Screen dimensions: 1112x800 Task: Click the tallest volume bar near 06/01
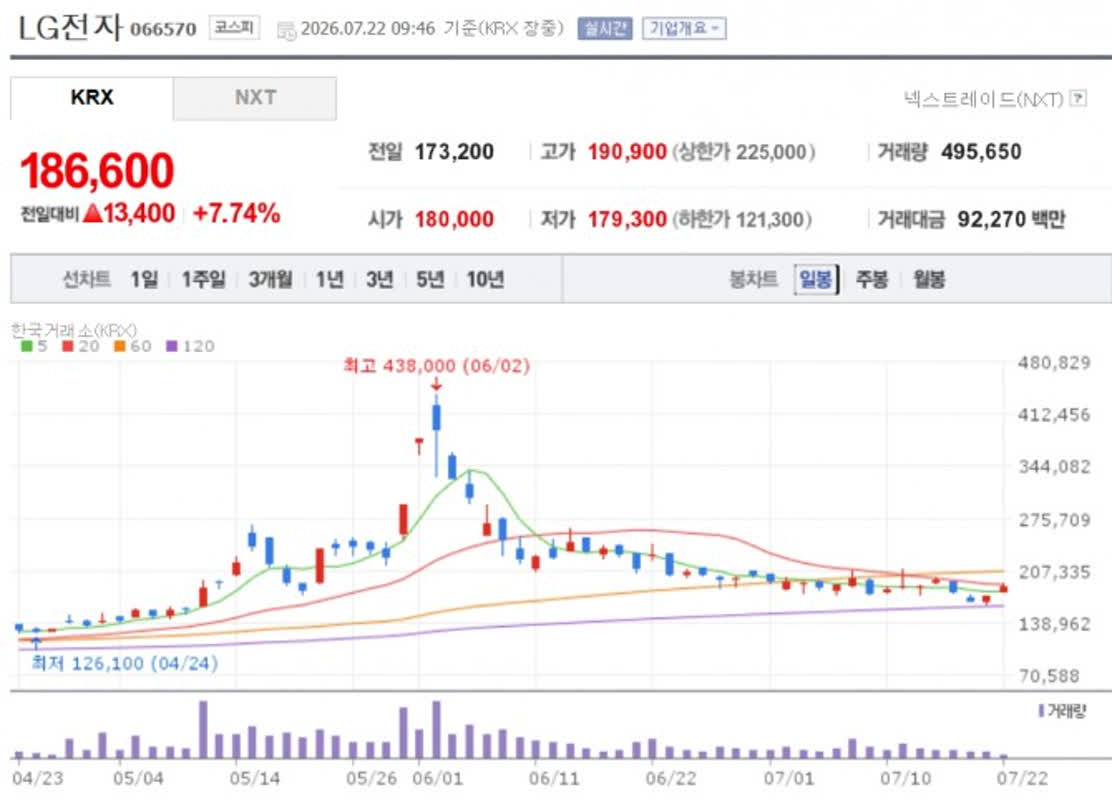point(436,730)
